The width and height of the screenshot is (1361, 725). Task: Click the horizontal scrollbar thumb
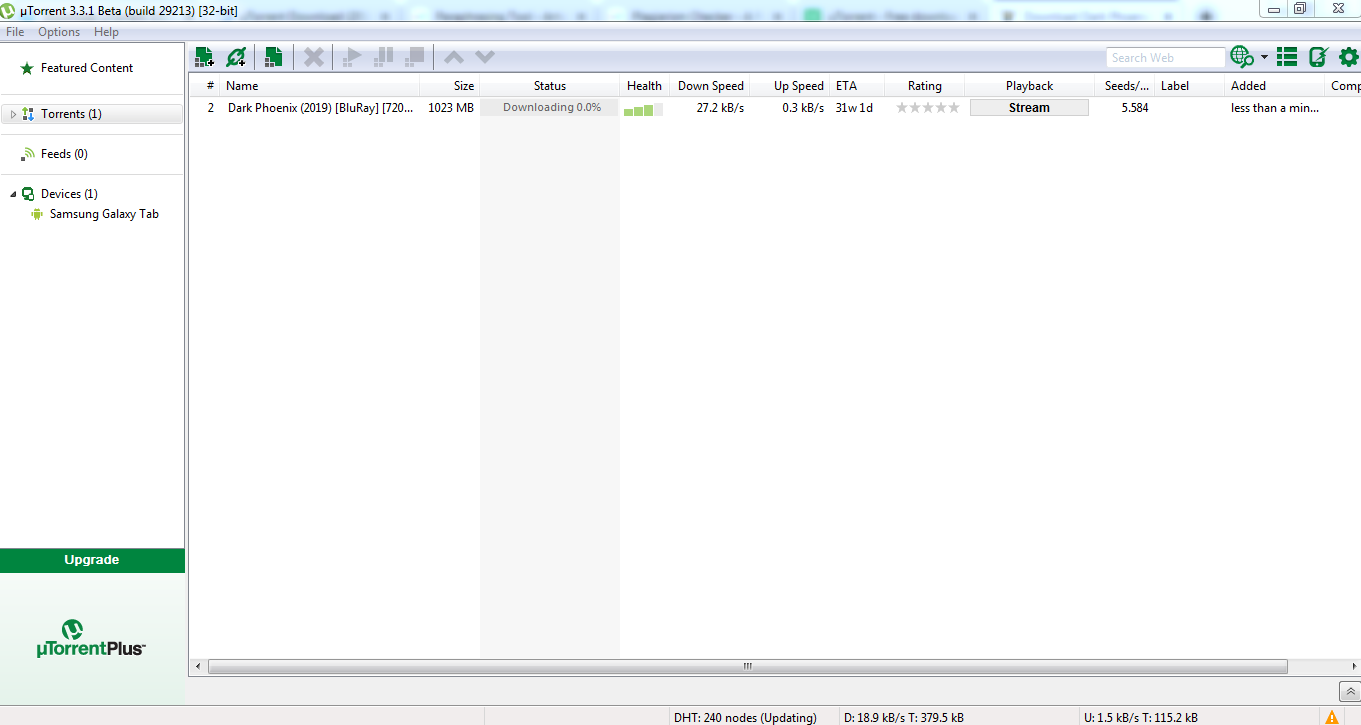pyautogui.click(x=747, y=666)
